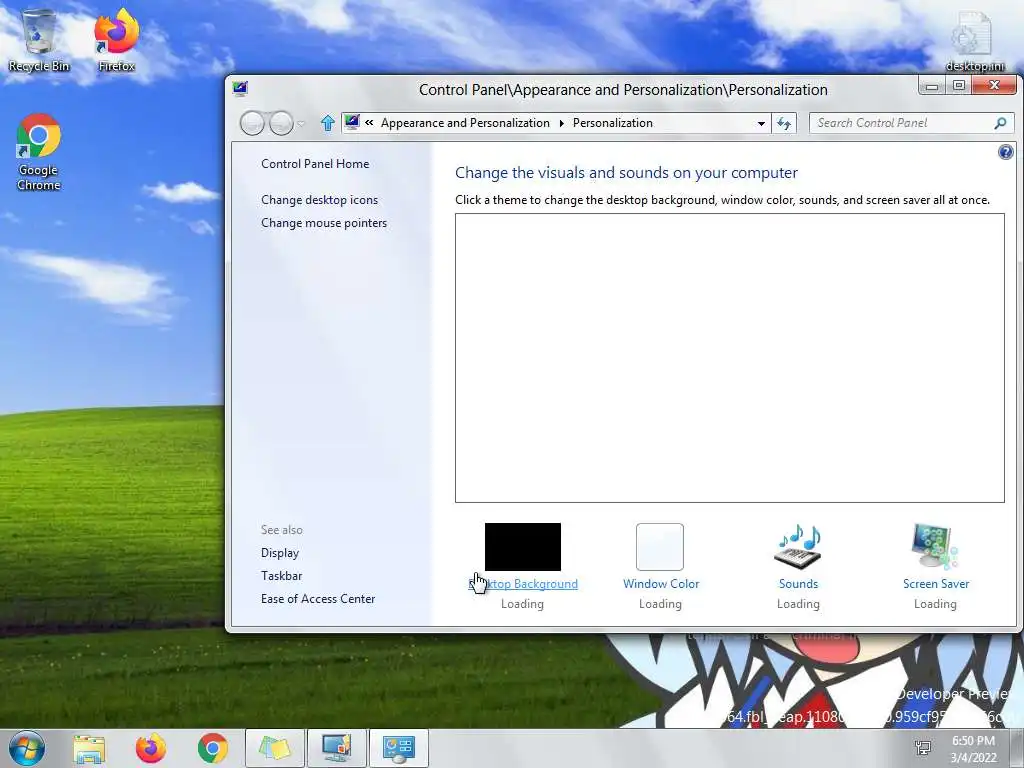Go up one level with blue arrow
Image resolution: width=1024 pixels, height=768 pixels.
(x=328, y=123)
